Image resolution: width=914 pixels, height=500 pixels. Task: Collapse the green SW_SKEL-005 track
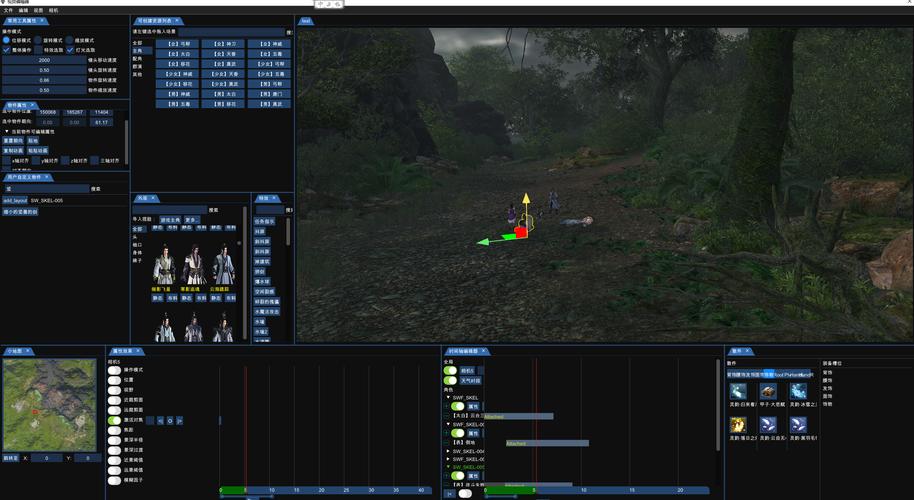pos(448,467)
